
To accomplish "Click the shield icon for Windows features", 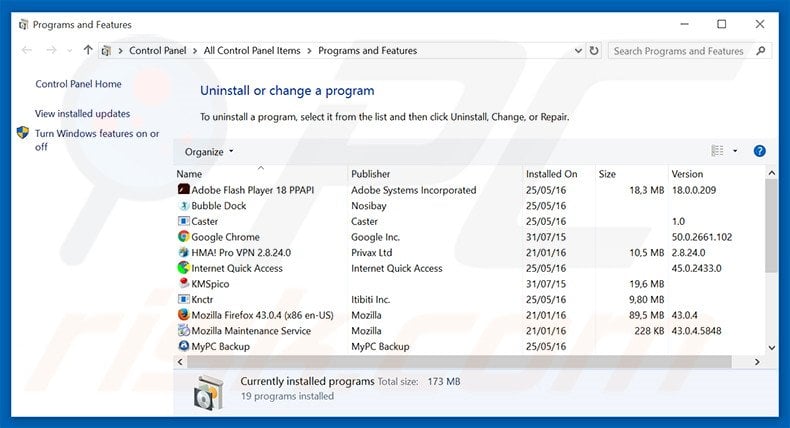I will pyautogui.click(x=23, y=133).
